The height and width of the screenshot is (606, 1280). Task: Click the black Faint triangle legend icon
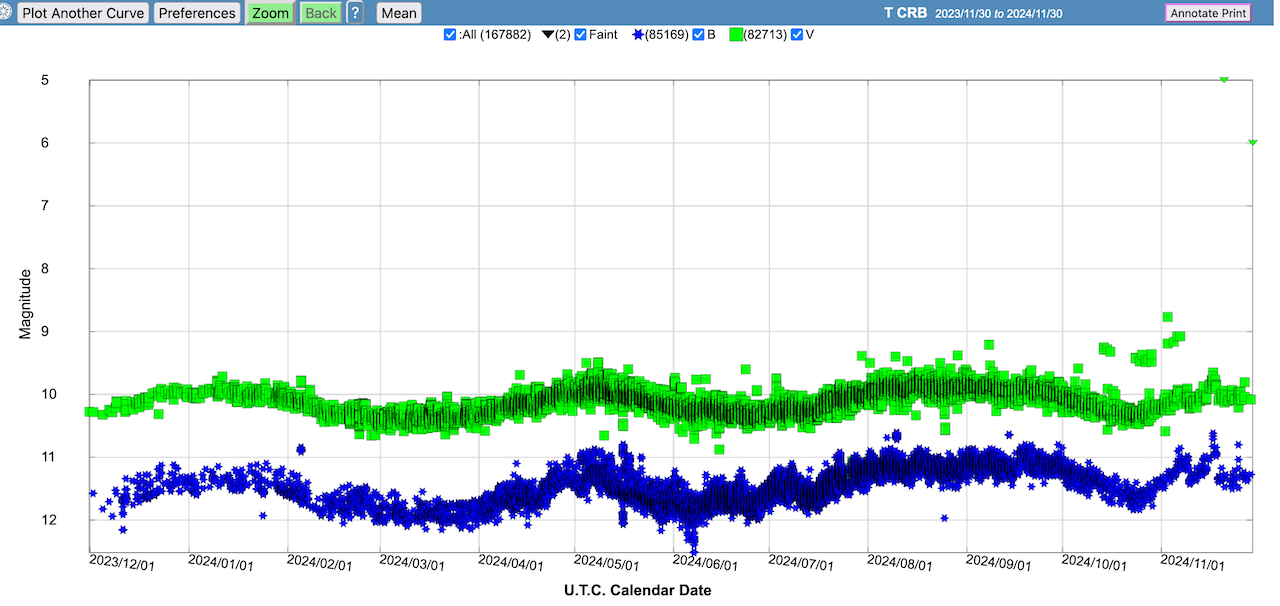(548, 35)
